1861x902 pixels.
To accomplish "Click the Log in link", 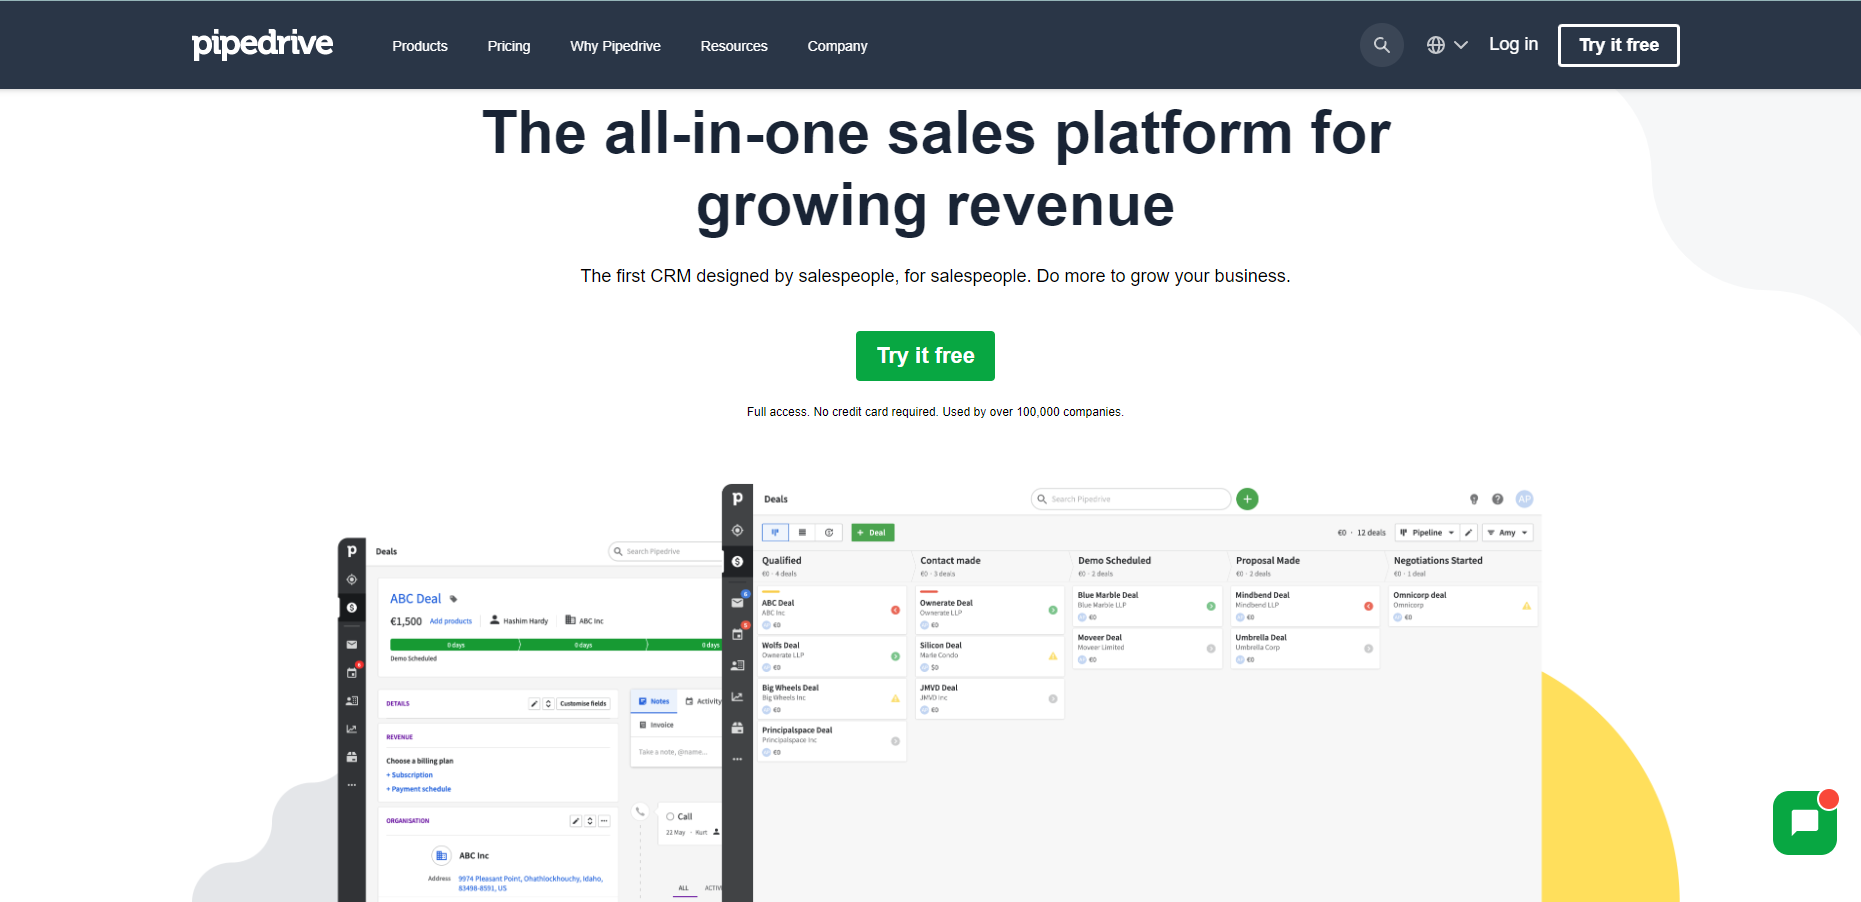I will [x=1513, y=44].
